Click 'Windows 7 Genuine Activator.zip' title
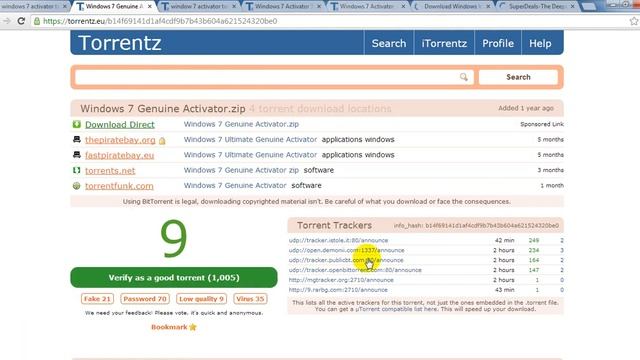Viewport: 640px width, 360px height. (162, 109)
